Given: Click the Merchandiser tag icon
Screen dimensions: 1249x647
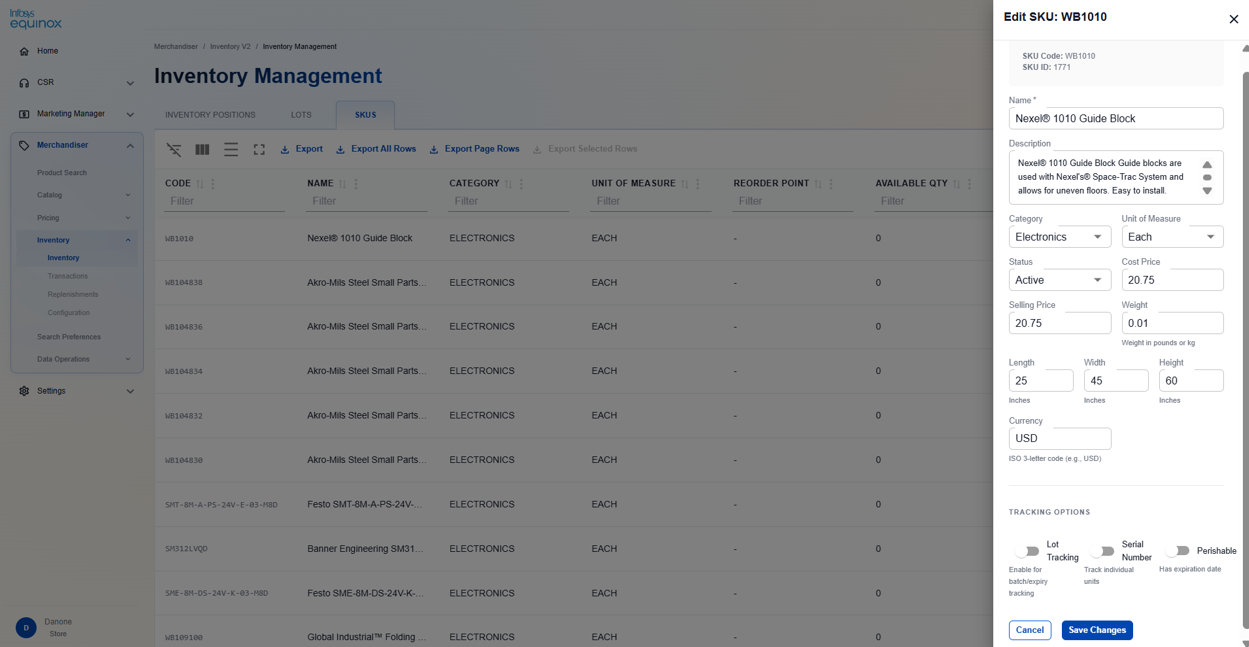Looking at the screenshot, I should tap(24, 145).
